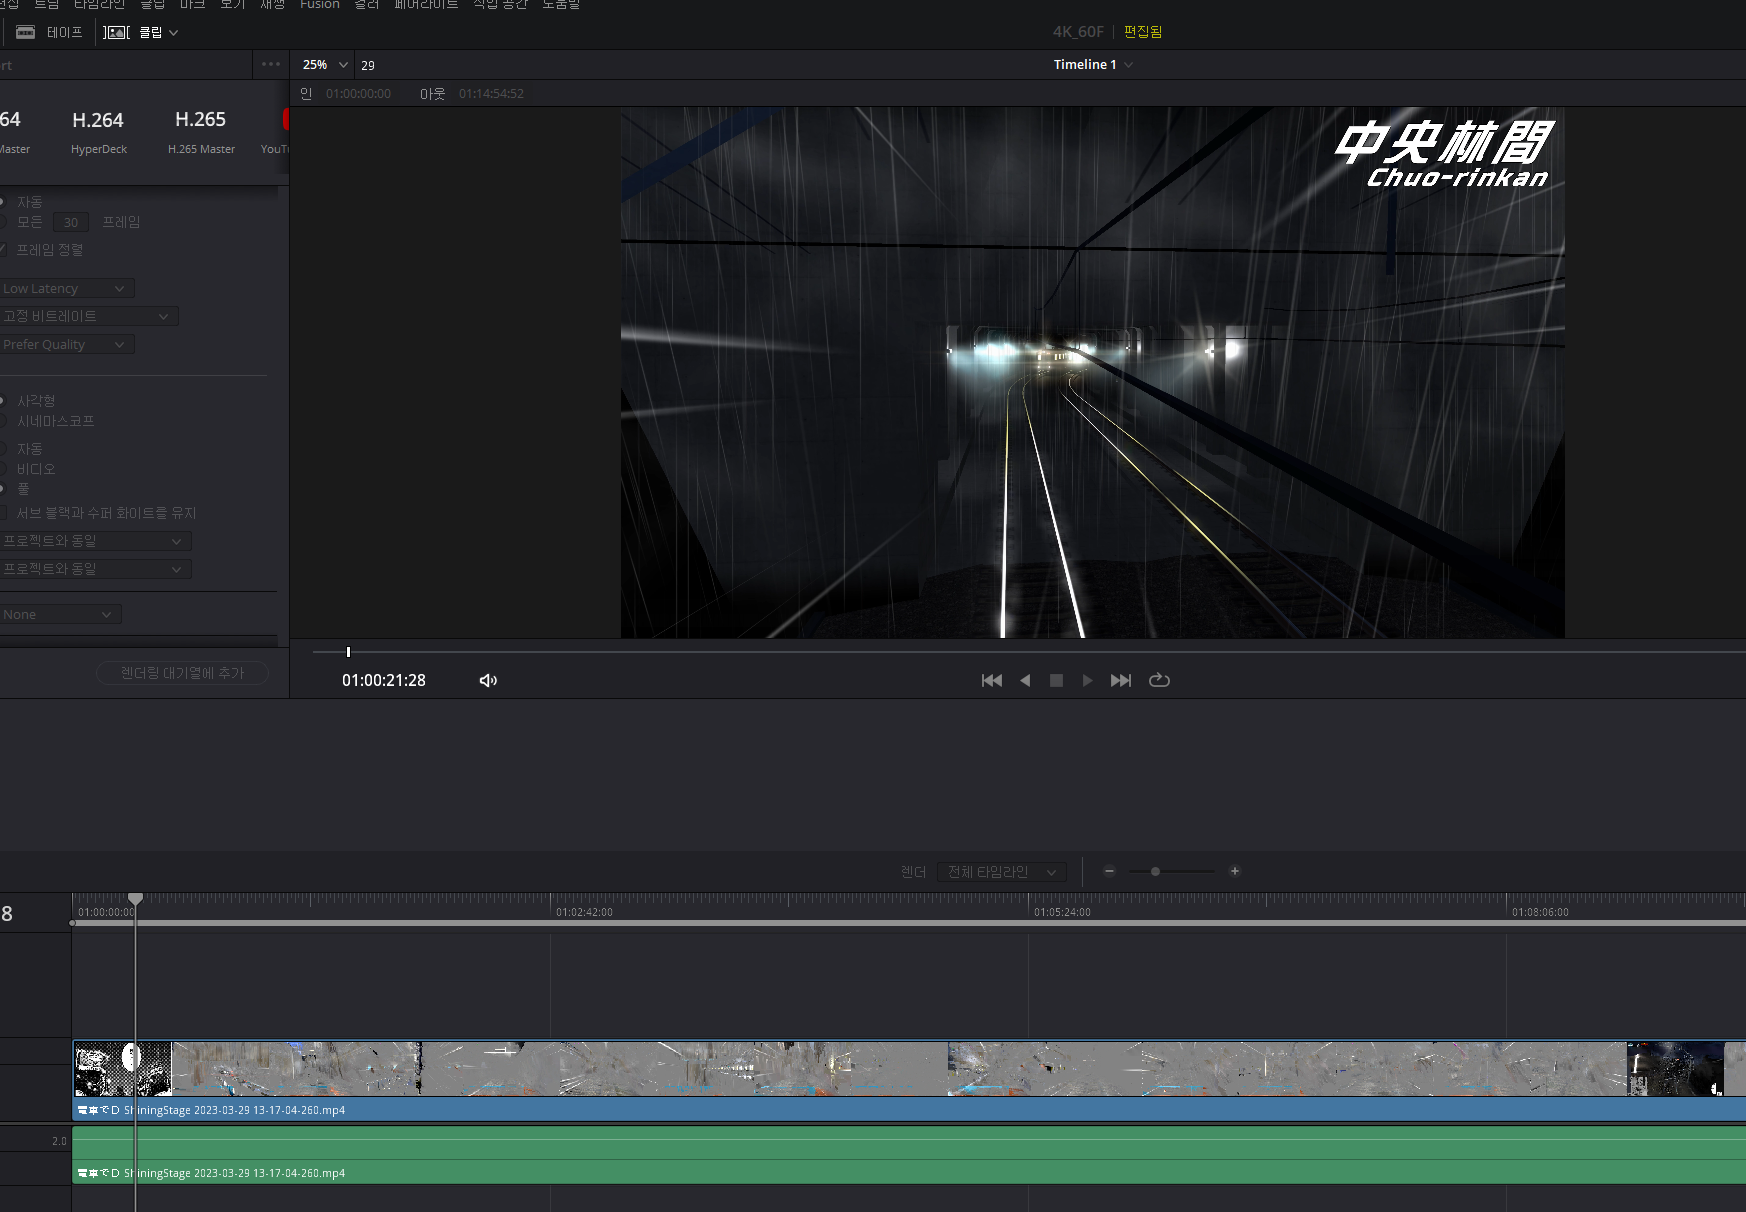Expand the Timeline 1 dropdown
This screenshot has height=1212, width=1746.
(1093, 64)
